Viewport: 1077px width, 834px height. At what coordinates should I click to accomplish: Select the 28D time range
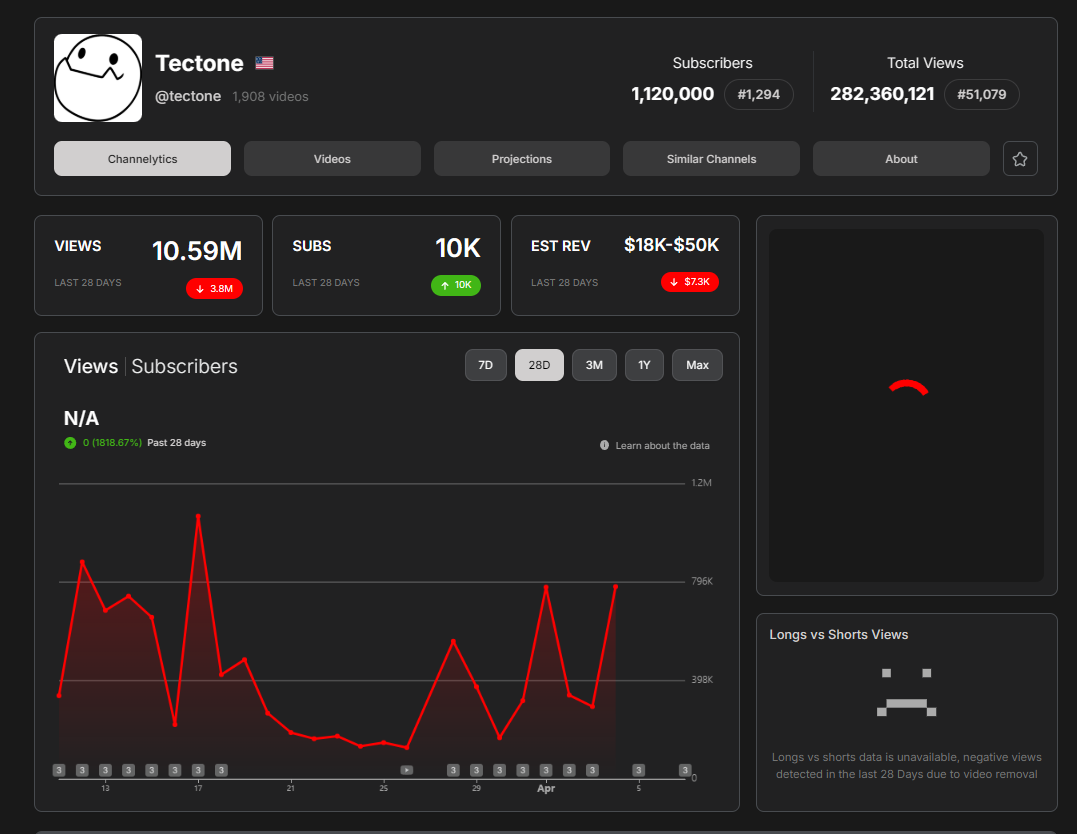click(x=539, y=365)
